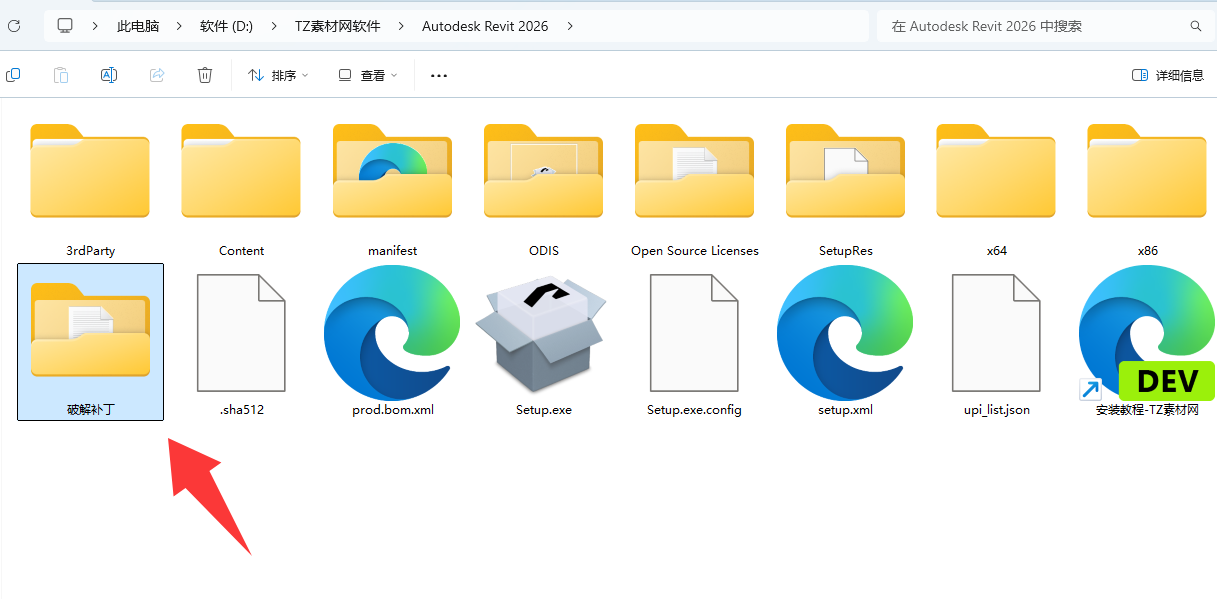This screenshot has width=1217, height=599.
Task: Click the refresh icon
Action: coord(14,26)
